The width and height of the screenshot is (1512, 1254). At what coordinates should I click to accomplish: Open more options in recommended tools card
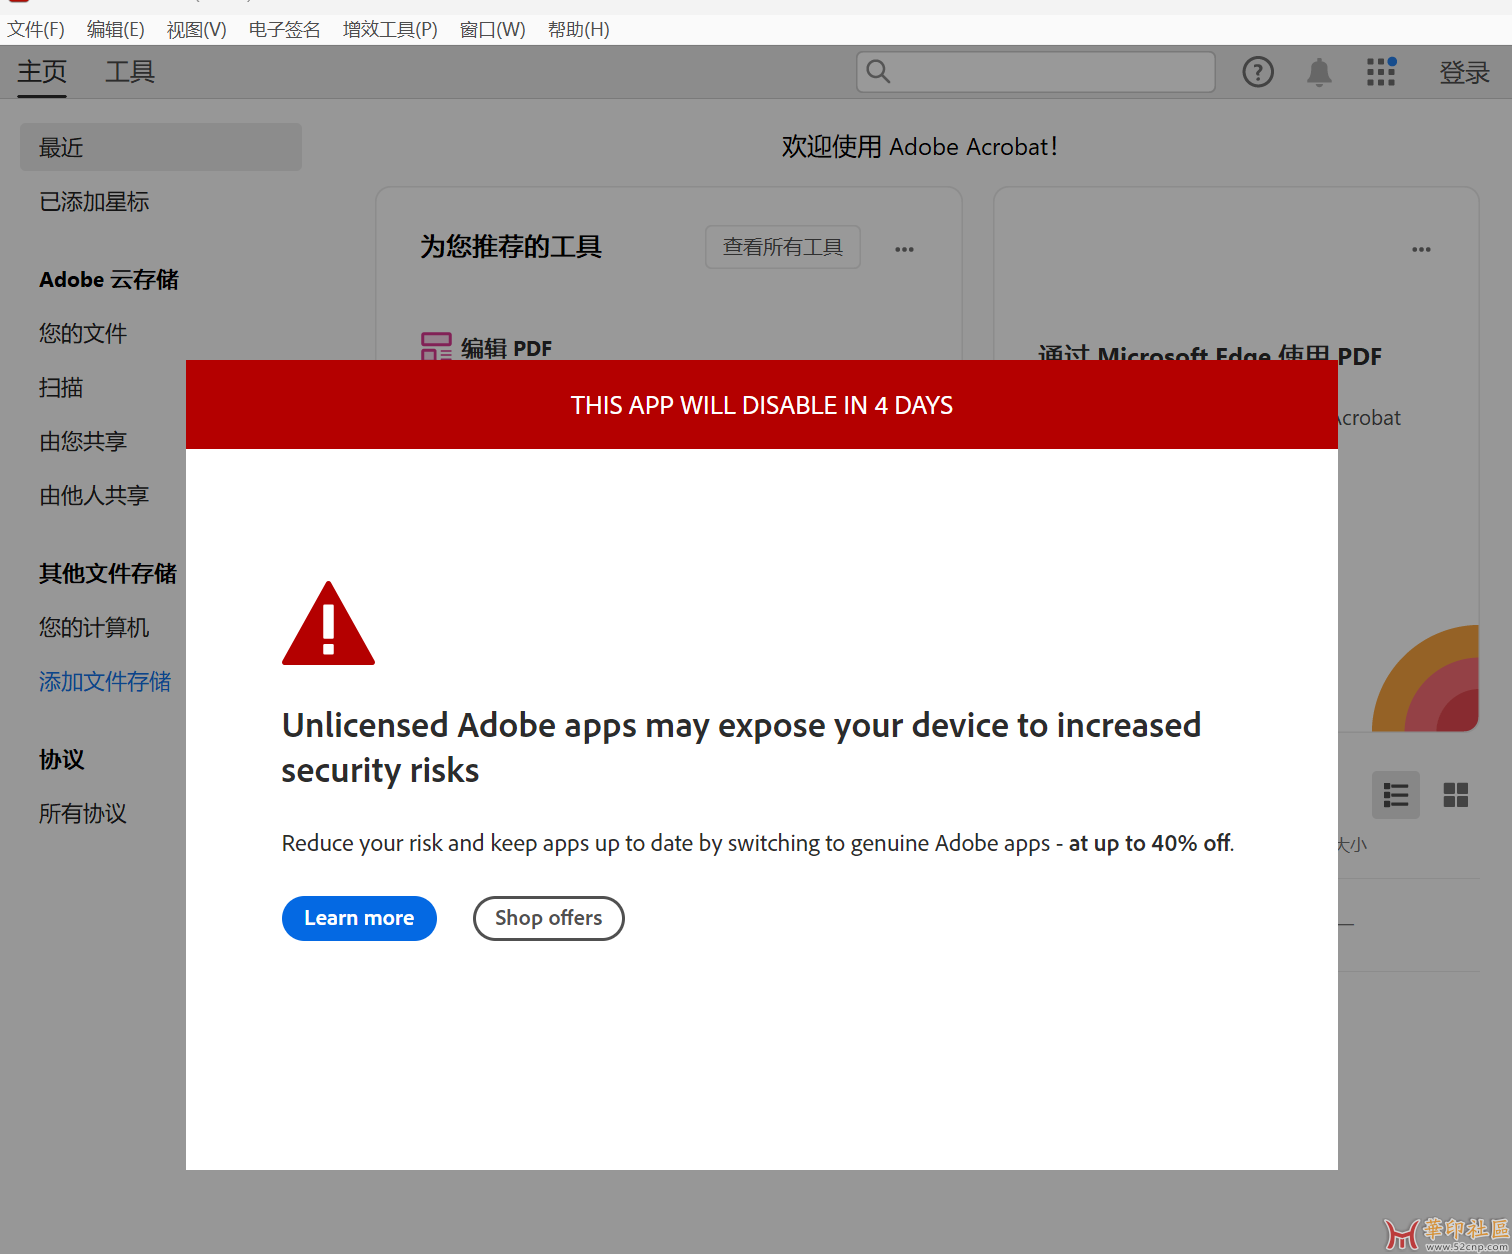coord(905,249)
